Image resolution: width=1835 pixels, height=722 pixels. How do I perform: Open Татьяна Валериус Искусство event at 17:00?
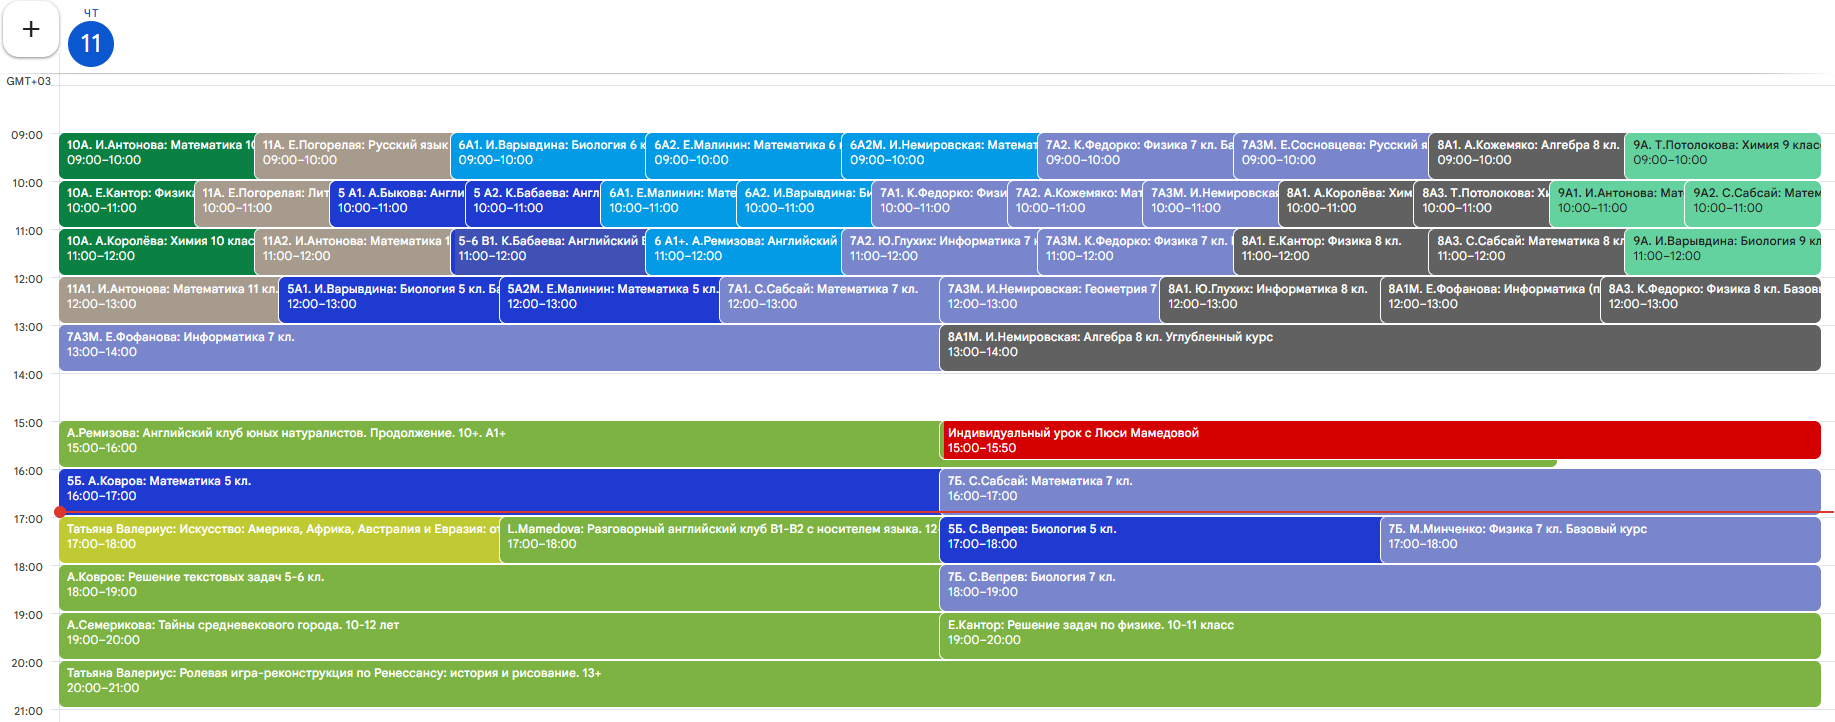(278, 538)
